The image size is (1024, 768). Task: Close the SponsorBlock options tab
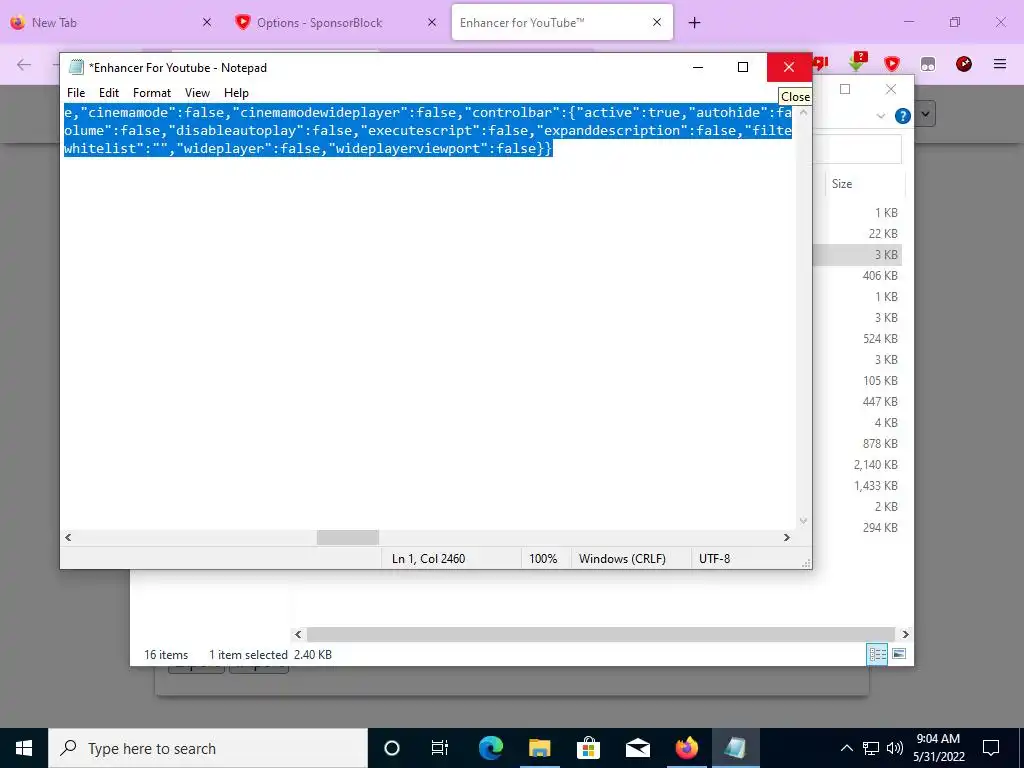point(432,22)
